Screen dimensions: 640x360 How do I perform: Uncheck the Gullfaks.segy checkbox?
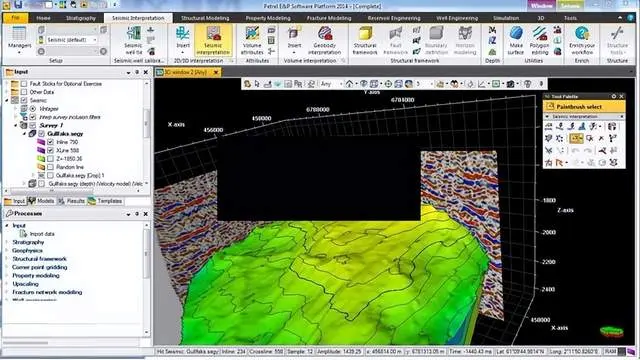pos(42,133)
